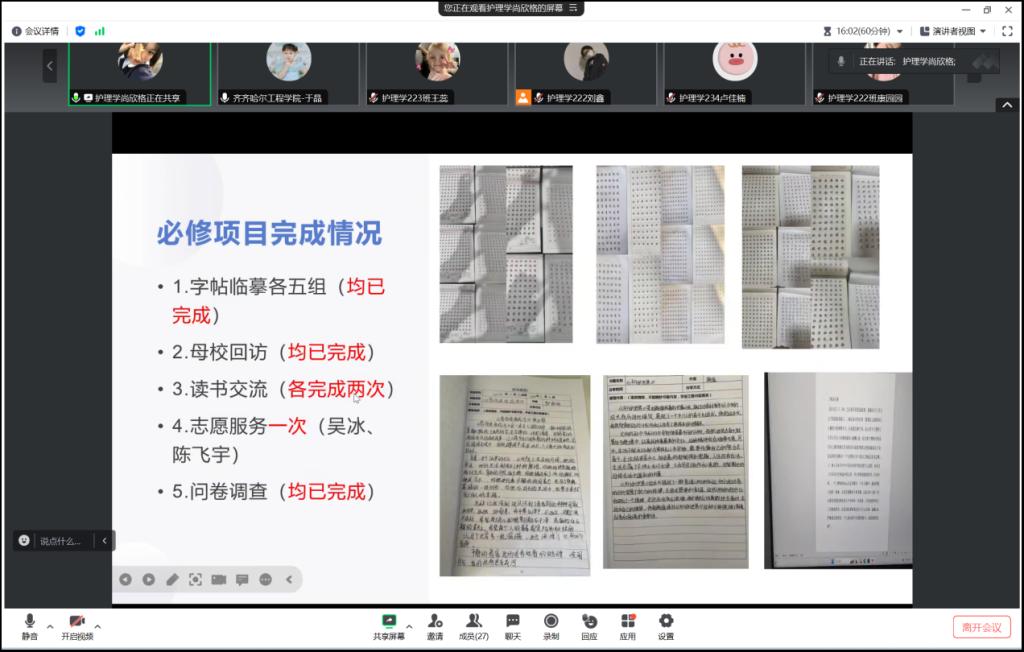This screenshot has width=1024, height=652.
Task: Click the green security shield icon
Action: [80, 31]
